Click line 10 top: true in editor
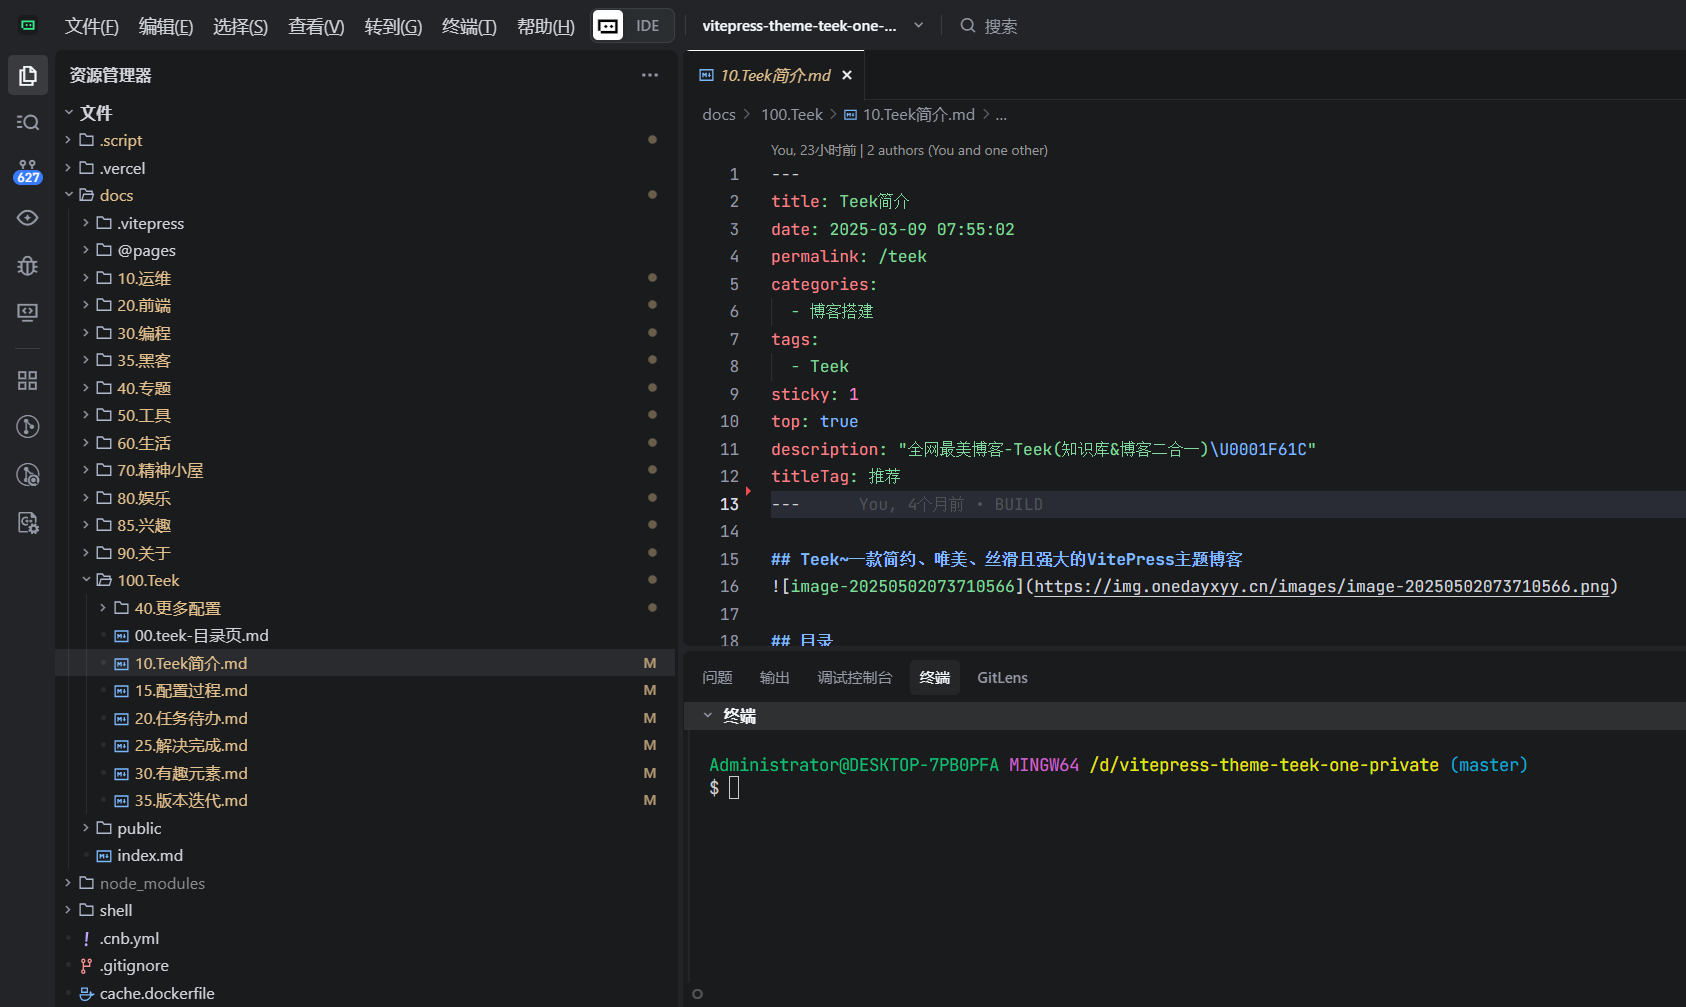Image resolution: width=1686 pixels, height=1007 pixels. 814,422
